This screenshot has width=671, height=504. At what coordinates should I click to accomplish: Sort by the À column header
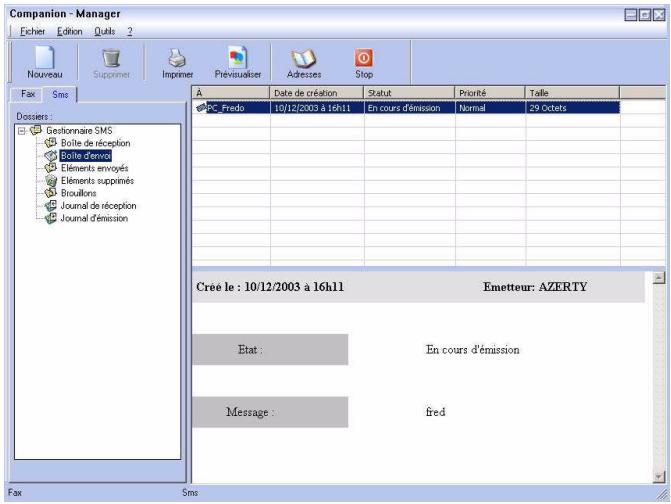click(231, 93)
